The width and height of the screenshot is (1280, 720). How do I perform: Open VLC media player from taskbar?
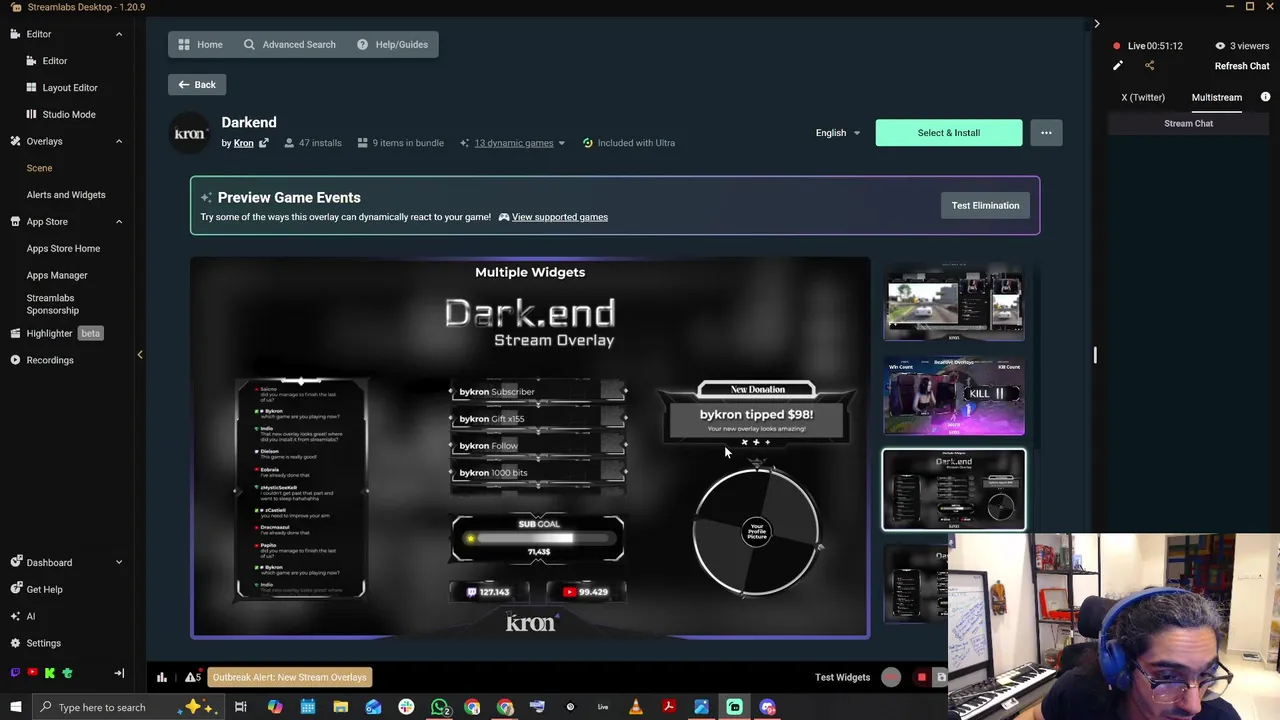[x=636, y=707]
